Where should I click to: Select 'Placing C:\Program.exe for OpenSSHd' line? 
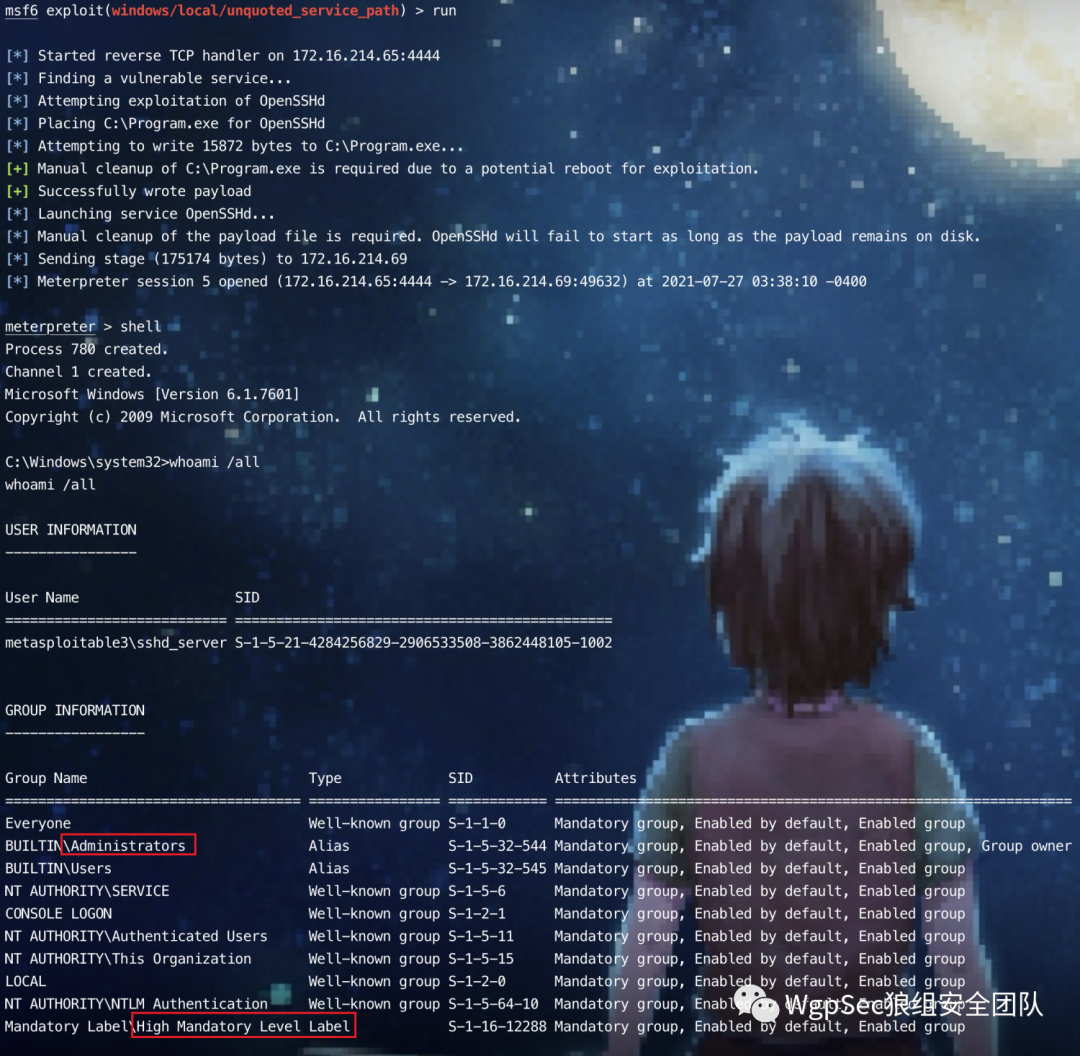165,124
